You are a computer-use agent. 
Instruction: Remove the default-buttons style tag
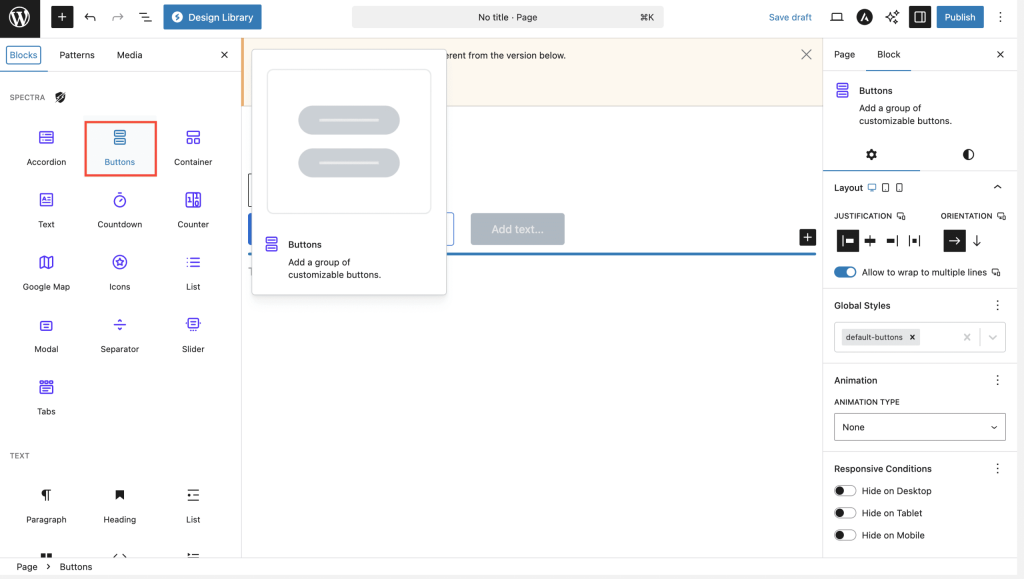point(912,338)
